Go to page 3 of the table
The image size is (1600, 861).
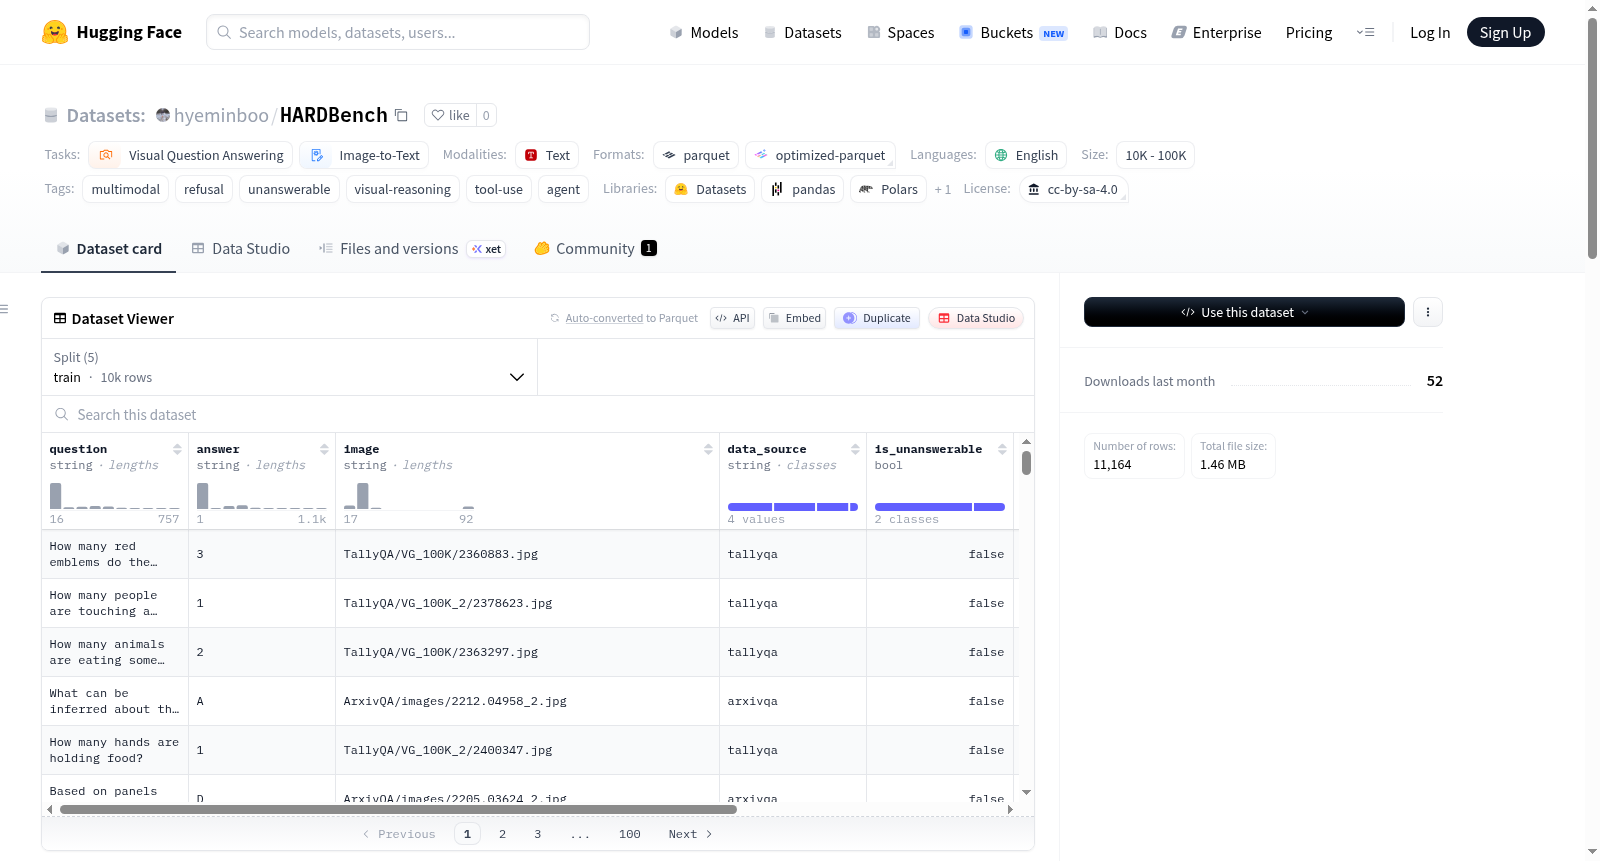tap(537, 834)
